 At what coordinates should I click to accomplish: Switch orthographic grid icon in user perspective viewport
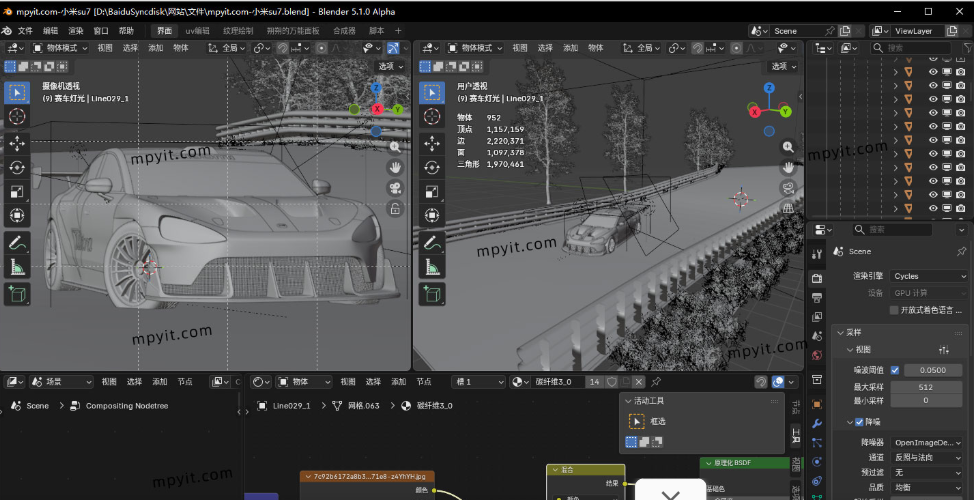pyautogui.click(x=788, y=208)
